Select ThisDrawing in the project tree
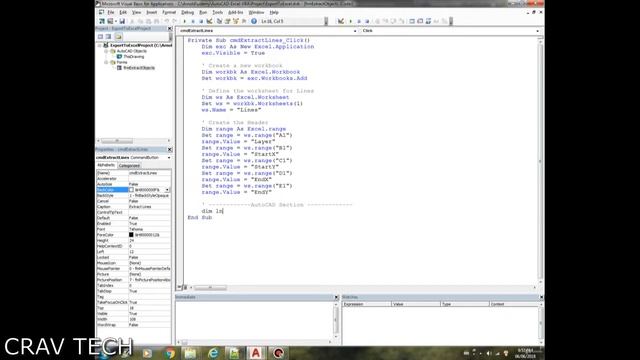The width and height of the screenshot is (640, 360). click(133, 57)
